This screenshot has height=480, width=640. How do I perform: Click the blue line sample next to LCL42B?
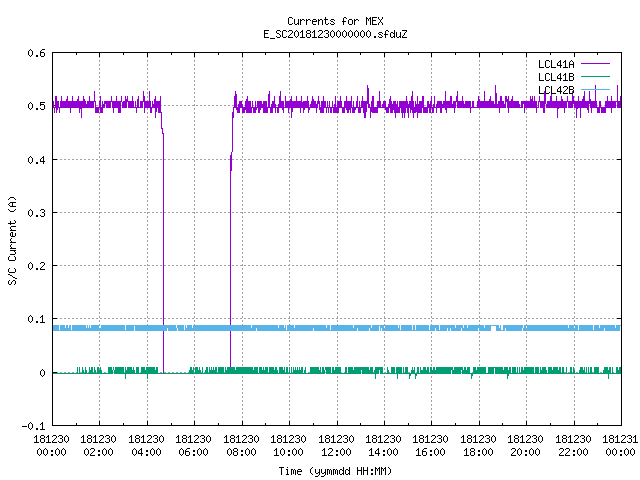tap(595, 89)
